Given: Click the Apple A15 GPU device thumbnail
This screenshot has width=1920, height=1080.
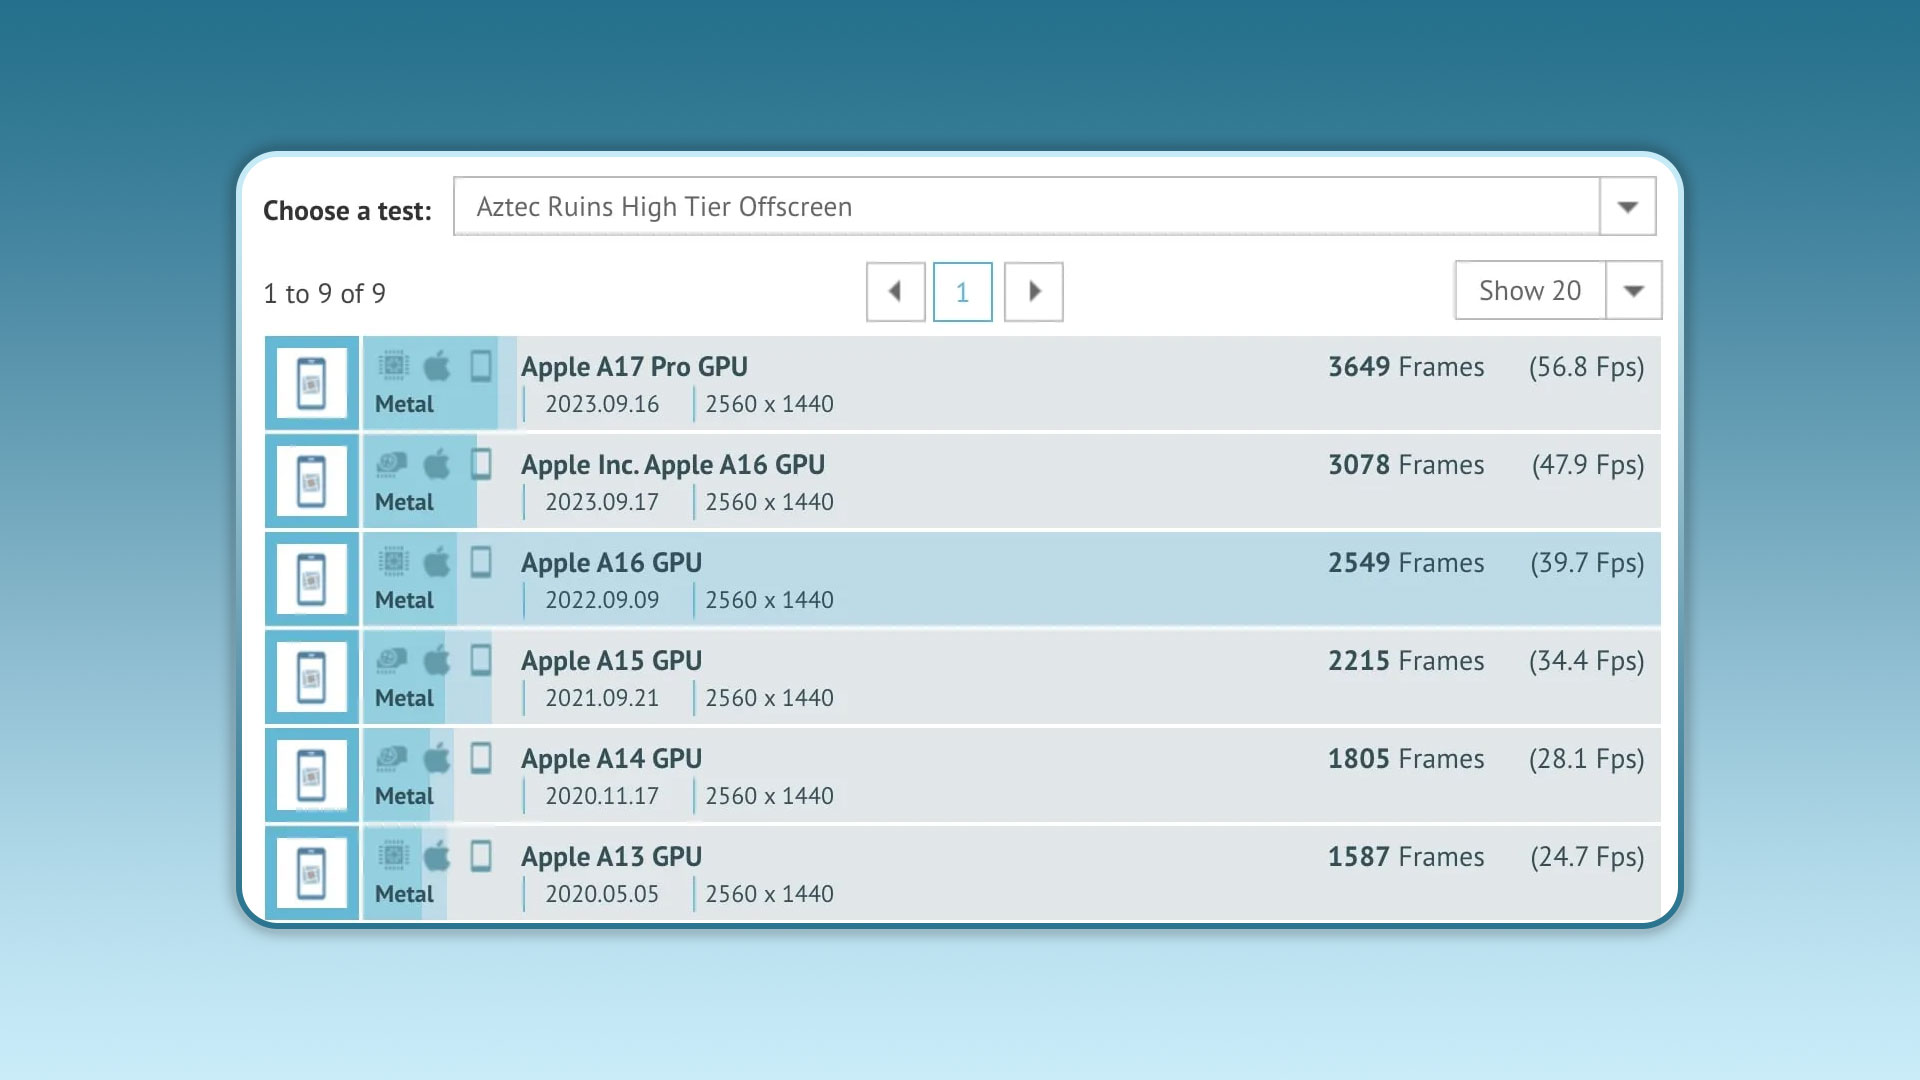Looking at the screenshot, I should [x=311, y=677].
